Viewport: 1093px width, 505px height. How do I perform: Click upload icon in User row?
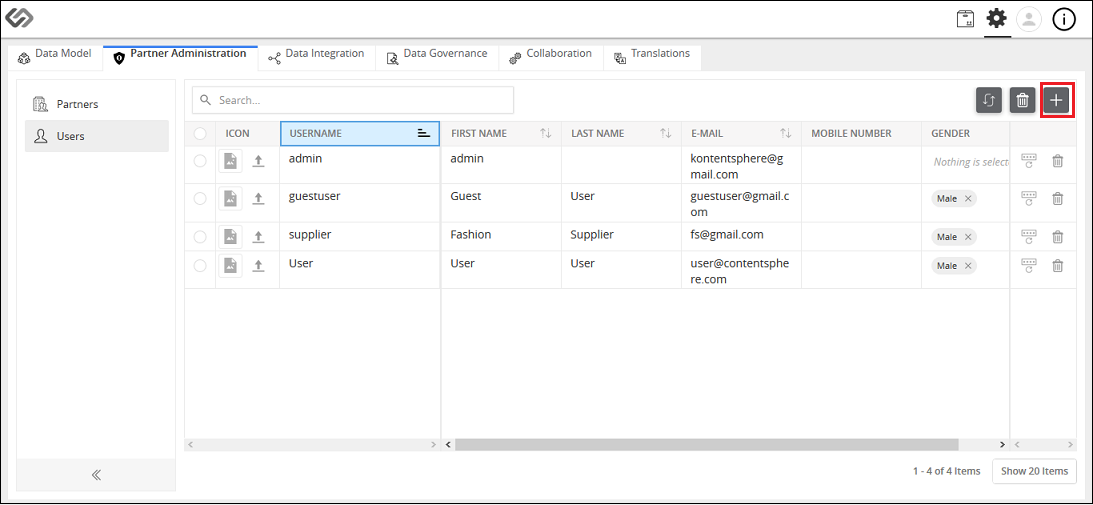258,266
